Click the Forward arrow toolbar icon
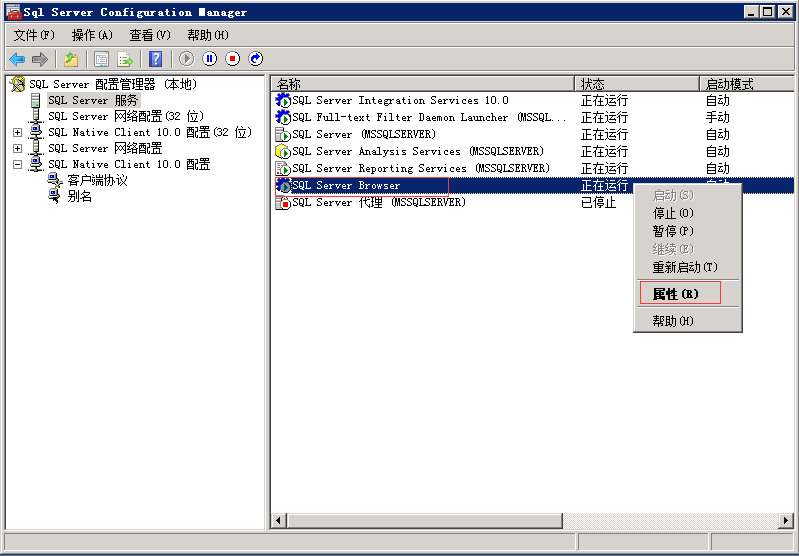Screen dimensions: 799x556 pyautogui.click(x=40, y=59)
